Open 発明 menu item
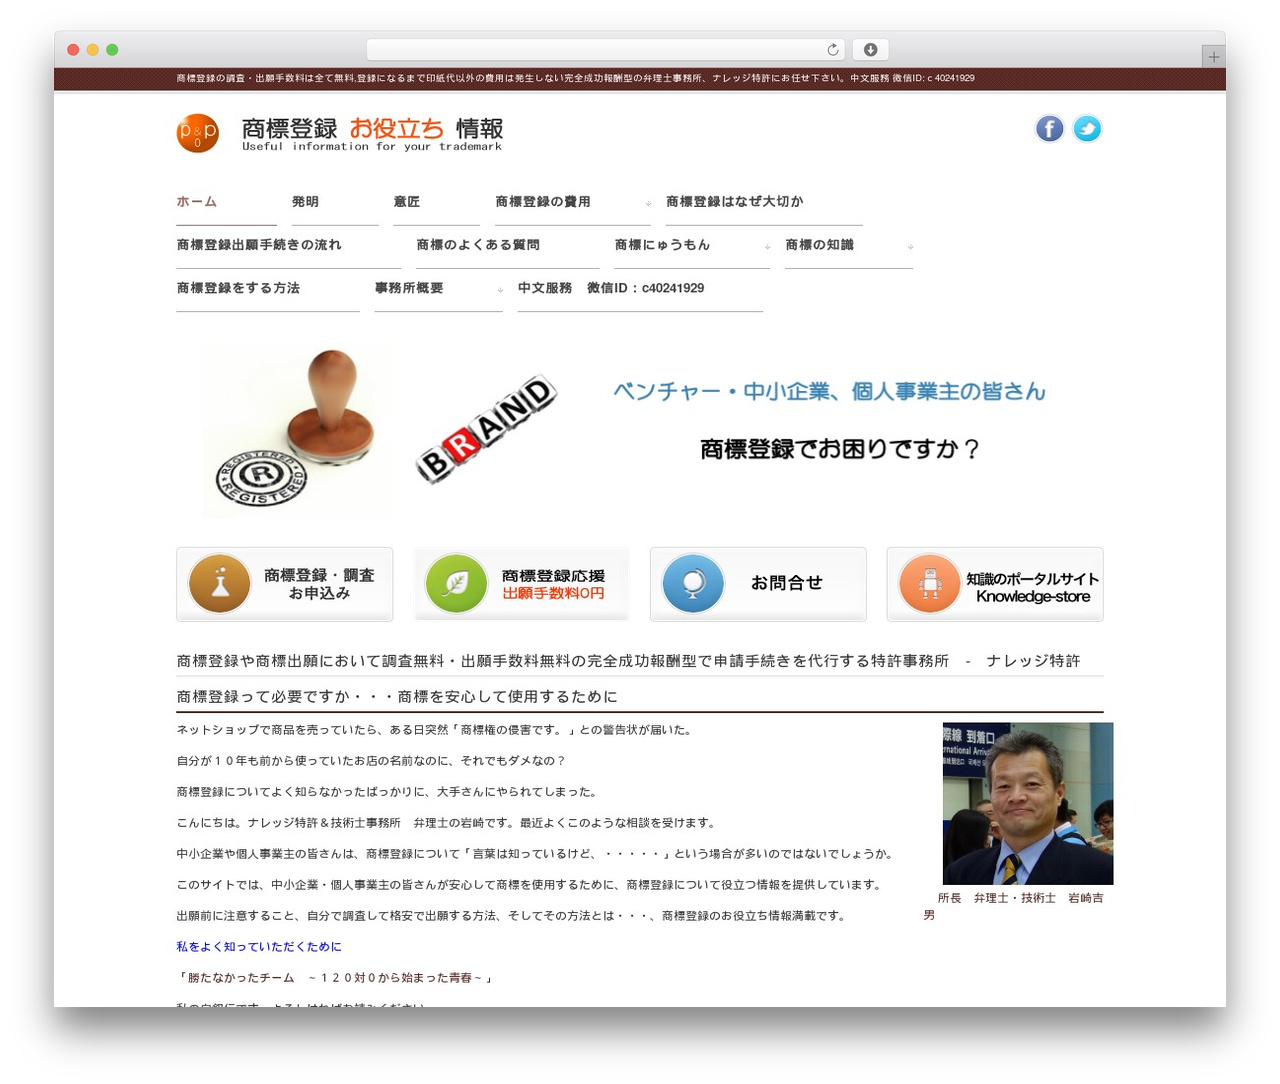The image size is (1280, 1084). pos(305,202)
